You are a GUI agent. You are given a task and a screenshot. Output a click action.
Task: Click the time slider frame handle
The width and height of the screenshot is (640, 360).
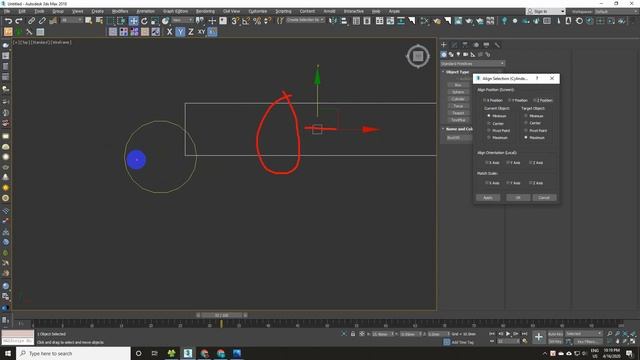coord(222,316)
